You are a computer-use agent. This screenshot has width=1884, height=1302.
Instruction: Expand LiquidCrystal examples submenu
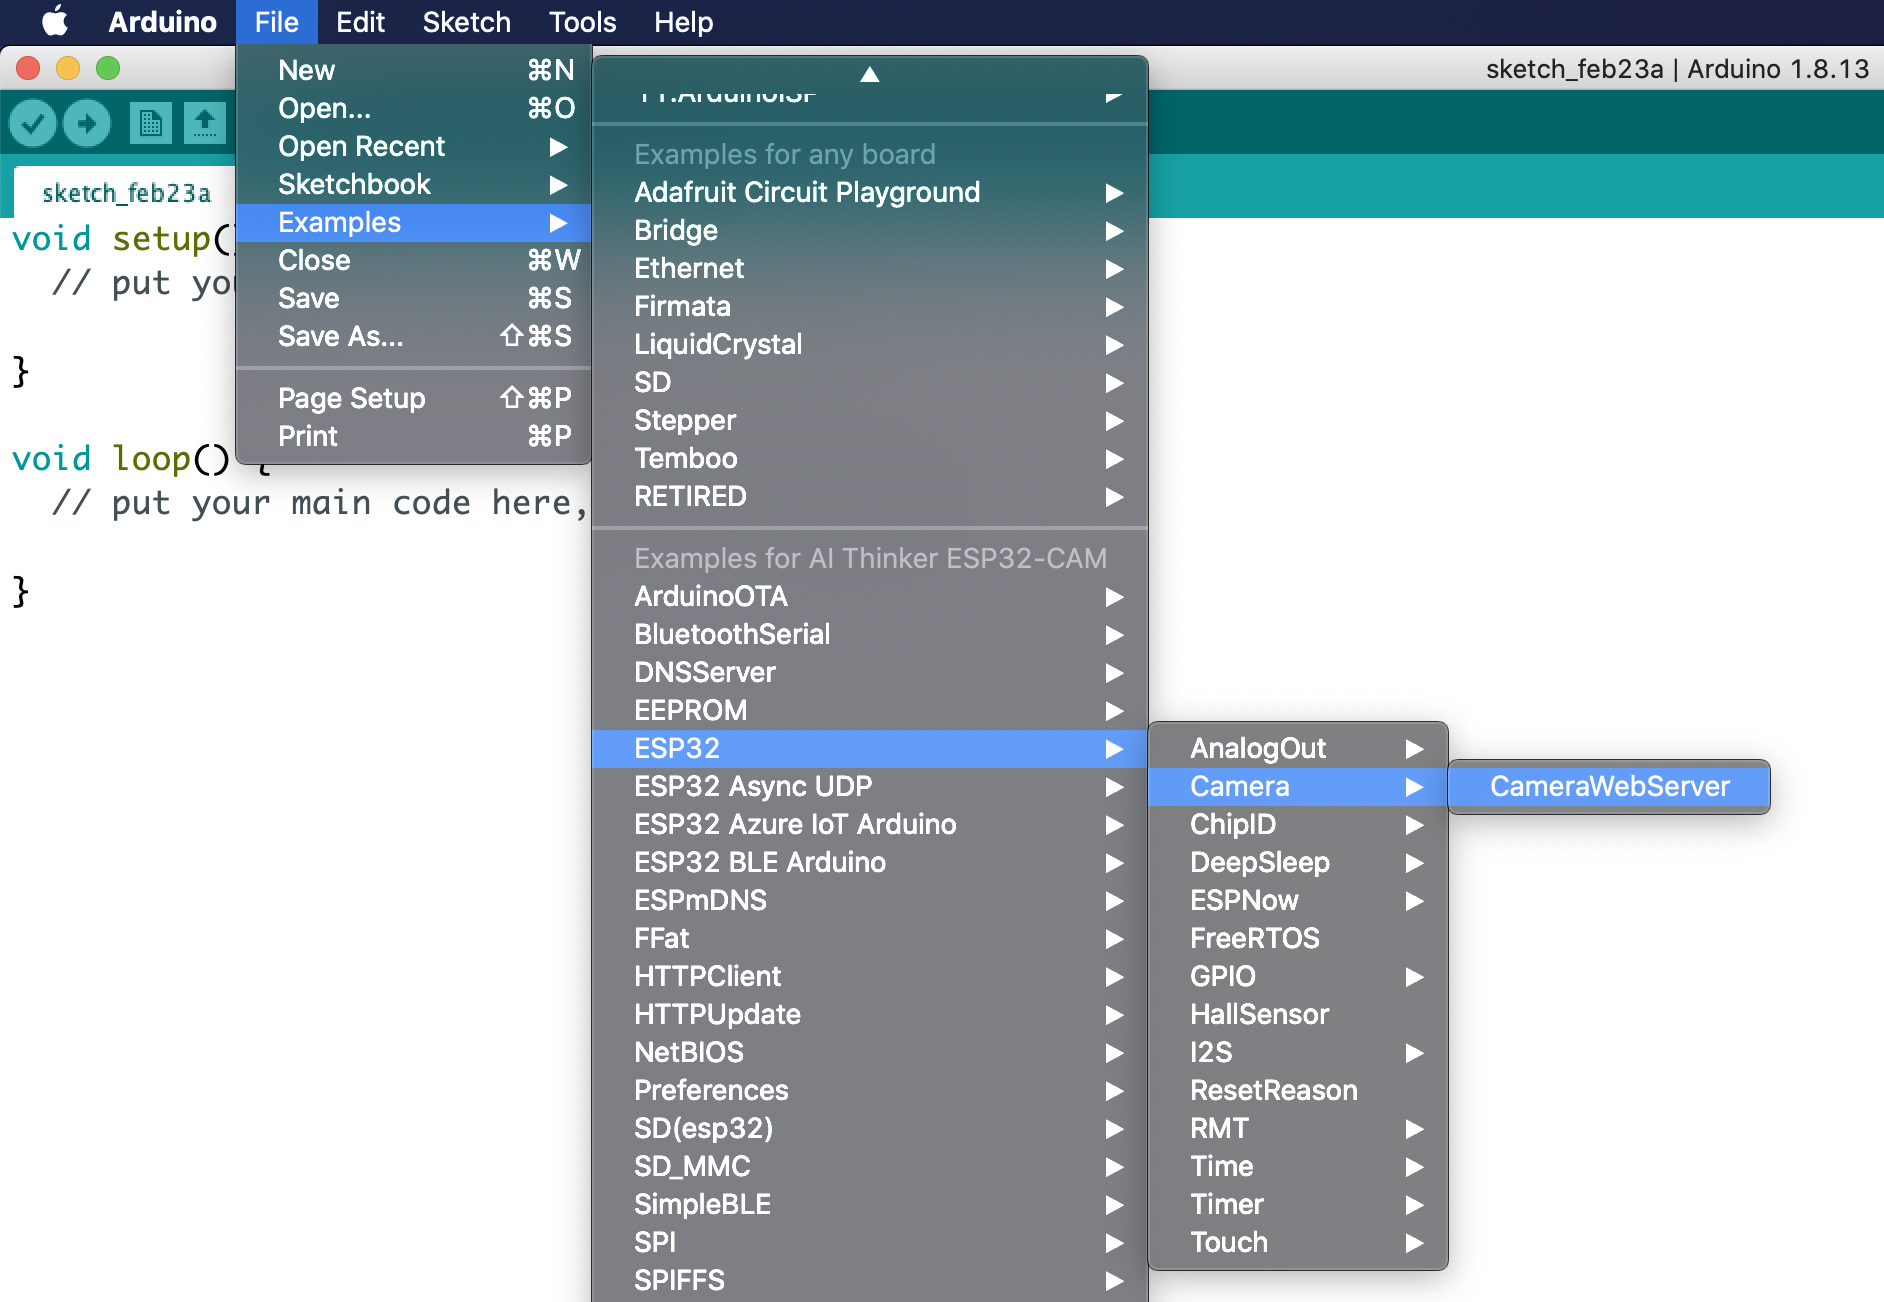870,344
